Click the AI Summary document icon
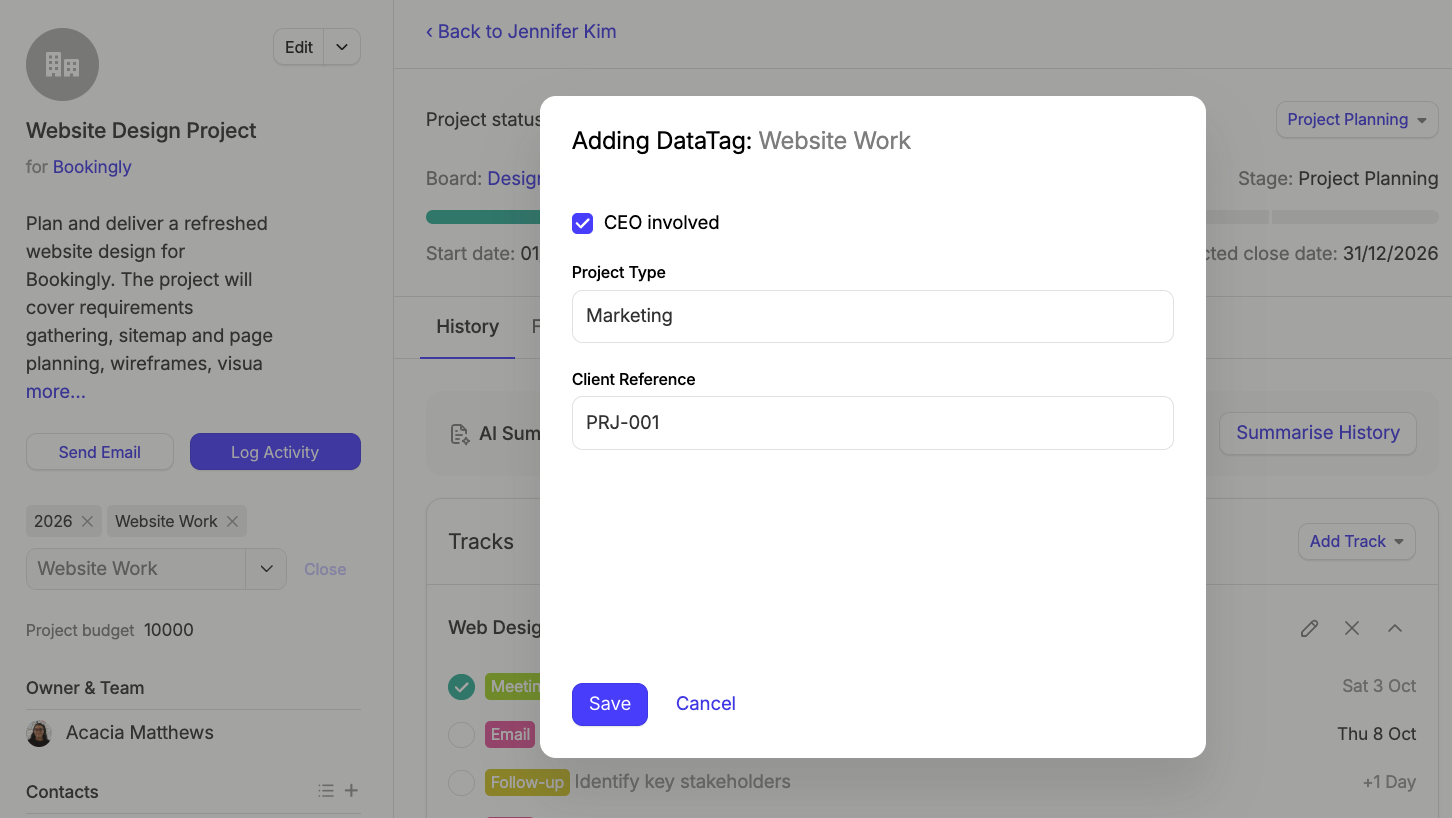Image resolution: width=1452 pixels, height=818 pixels. 460,433
